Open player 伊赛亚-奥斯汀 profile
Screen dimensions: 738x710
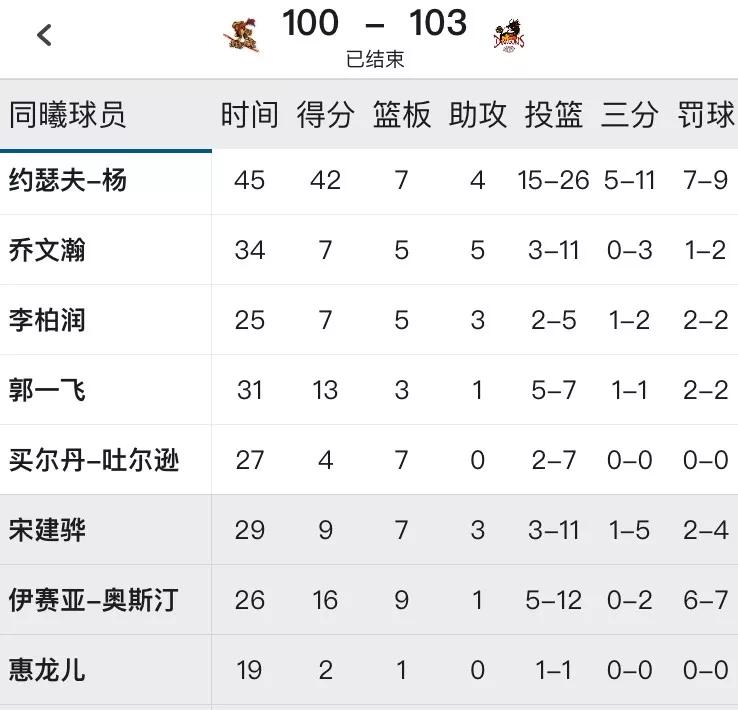pos(94,600)
